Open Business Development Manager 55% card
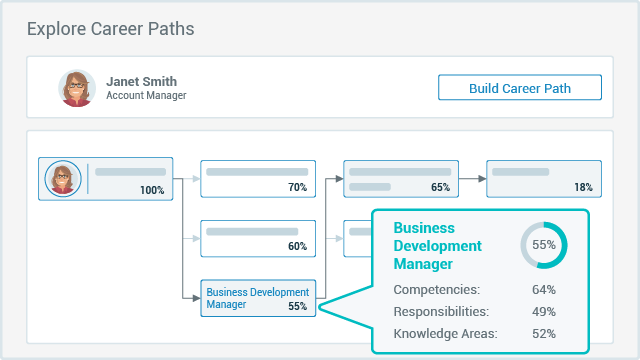The height and width of the screenshot is (360, 640). pos(258,298)
